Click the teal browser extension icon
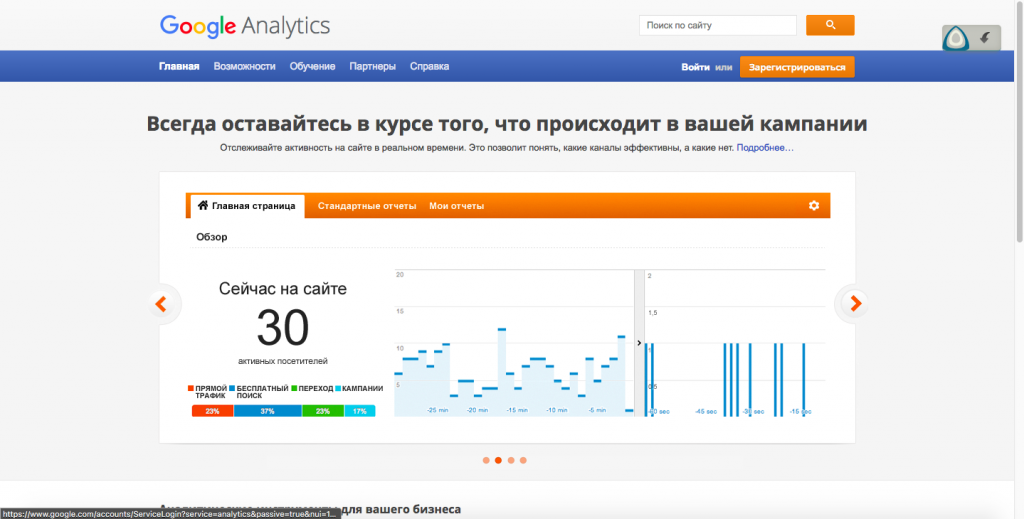This screenshot has height=519, width=1024. (955, 39)
